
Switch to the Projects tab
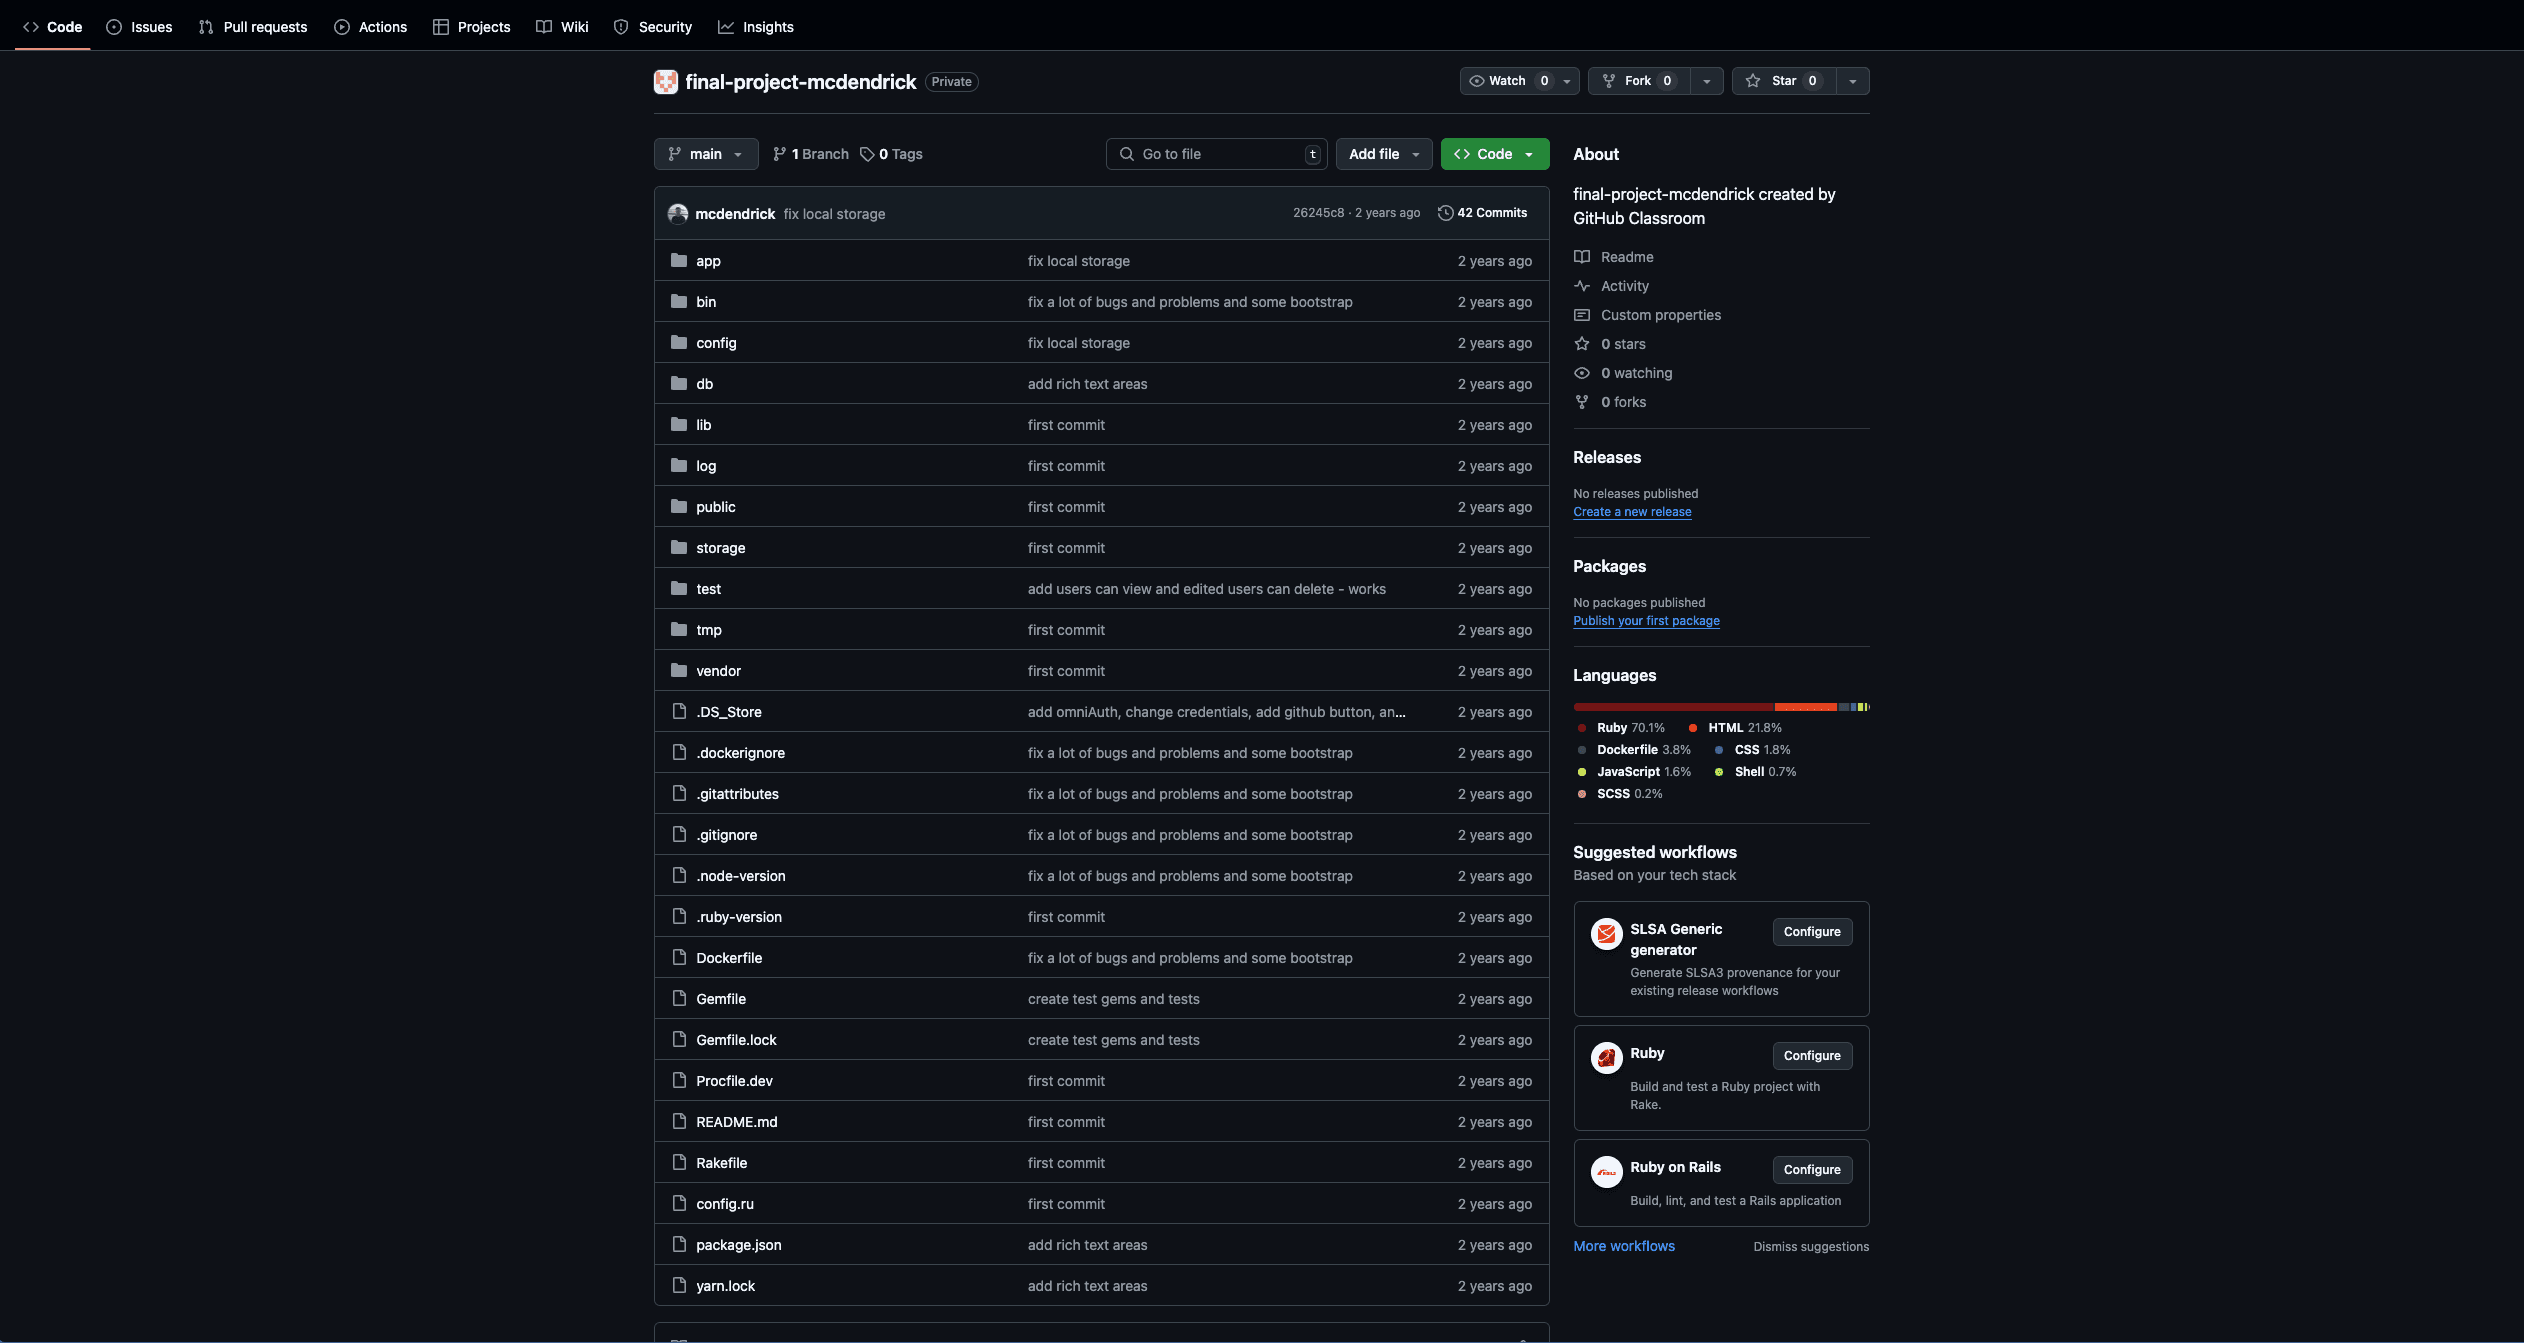[x=472, y=27]
